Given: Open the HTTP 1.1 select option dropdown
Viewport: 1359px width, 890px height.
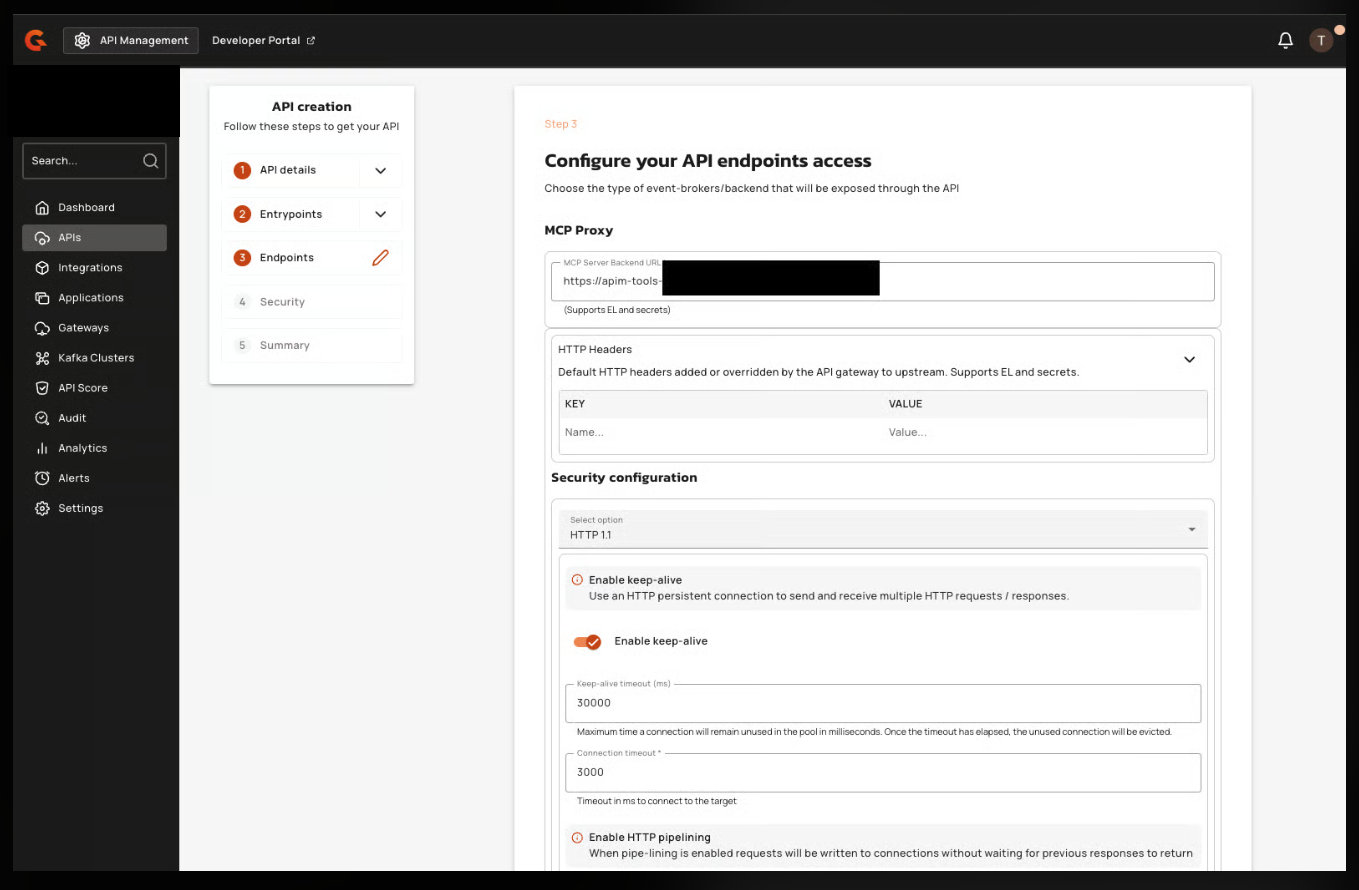Looking at the screenshot, I should click(883, 528).
